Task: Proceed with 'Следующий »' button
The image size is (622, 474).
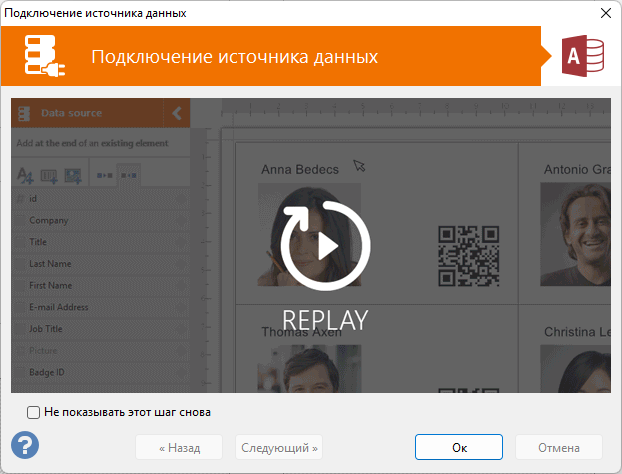Action: 279,447
